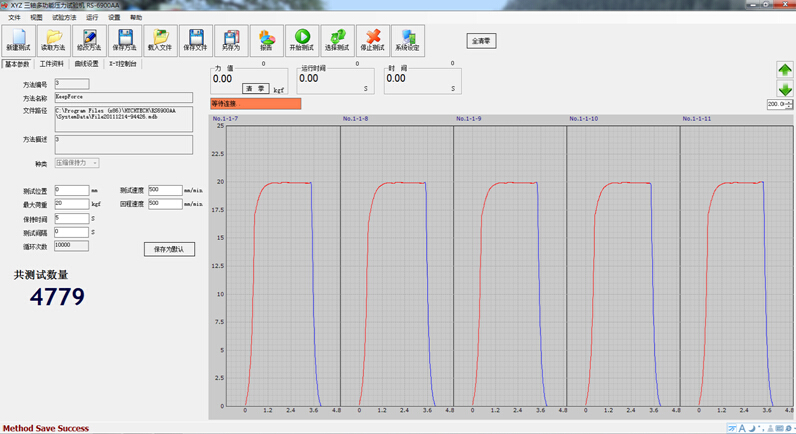The height and width of the screenshot is (434, 796).
Task: Switch to the 工件资料 tab
Action: click(52, 64)
